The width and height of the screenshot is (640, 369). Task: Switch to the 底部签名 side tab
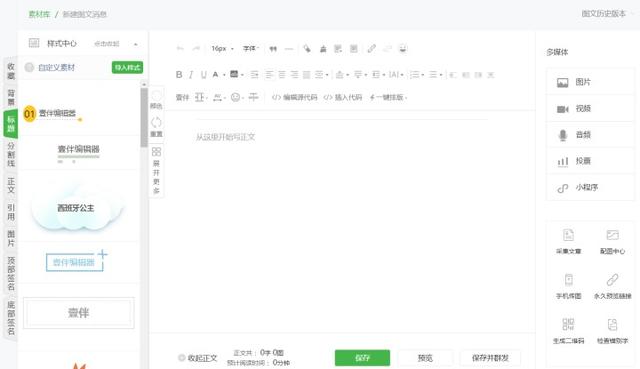pyautogui.click(x=11, y=318)
